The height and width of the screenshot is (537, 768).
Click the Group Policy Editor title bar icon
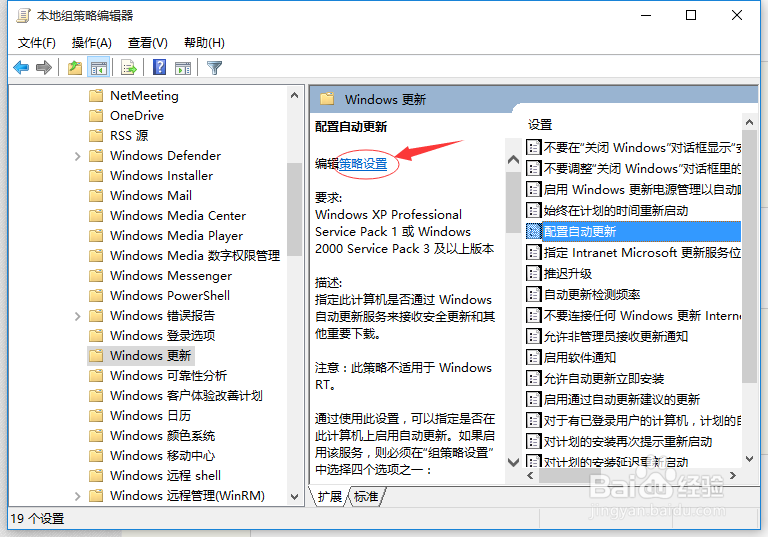(x=23, y=16)
